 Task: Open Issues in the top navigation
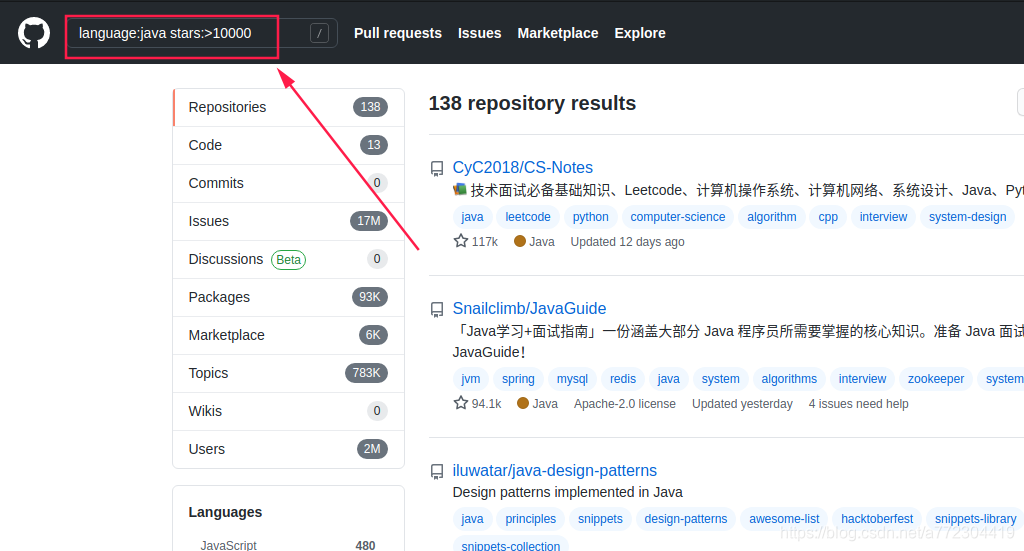[x=479, y=33]
